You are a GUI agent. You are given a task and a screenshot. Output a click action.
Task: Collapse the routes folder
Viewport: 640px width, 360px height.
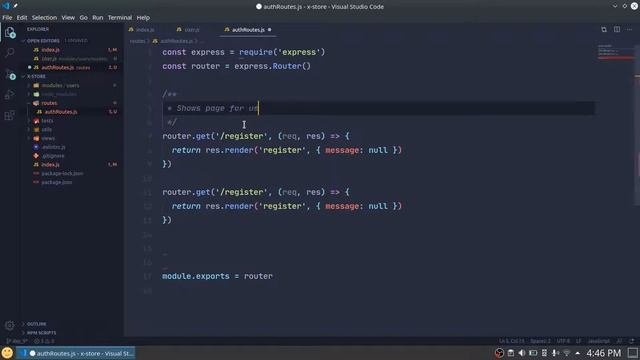point(49,103)
